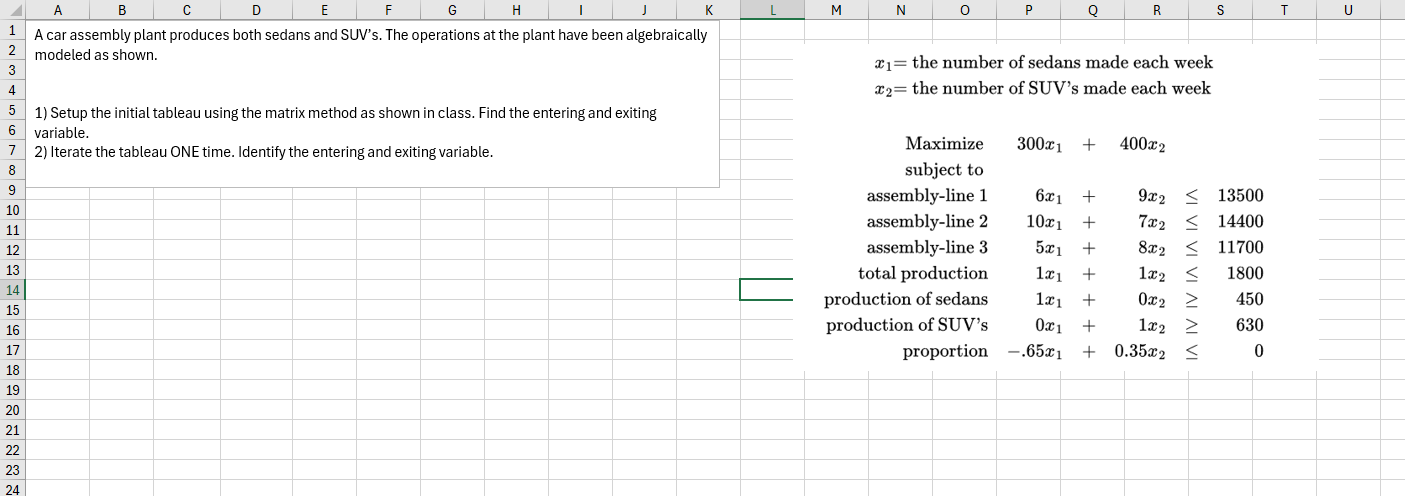Click right-hand value 14400
Viewport: 1405px width, 496px height.
click(1240, 222)
